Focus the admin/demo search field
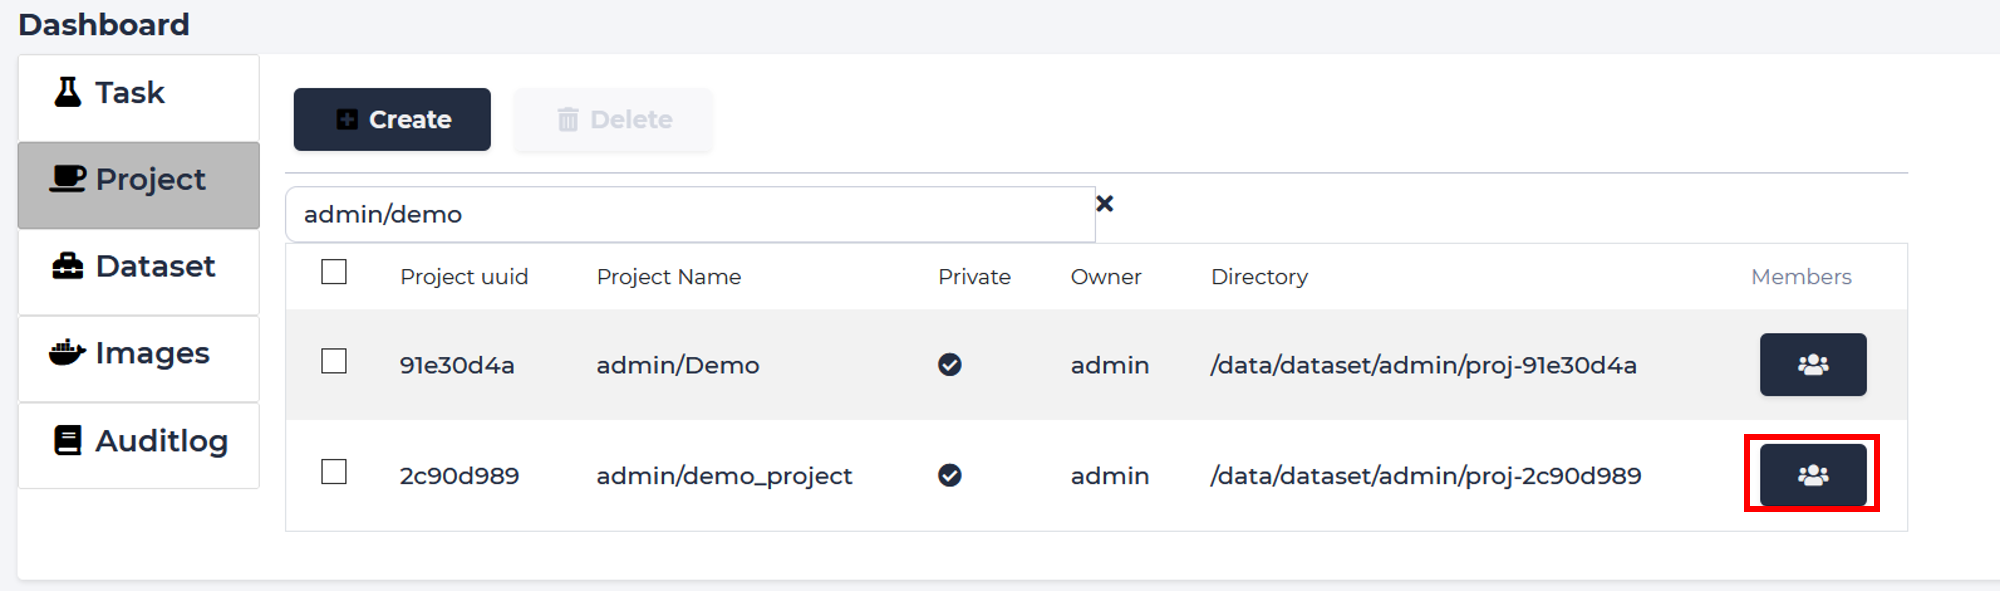This screenshot has height=591, width=2000. [x=690, y=214]
